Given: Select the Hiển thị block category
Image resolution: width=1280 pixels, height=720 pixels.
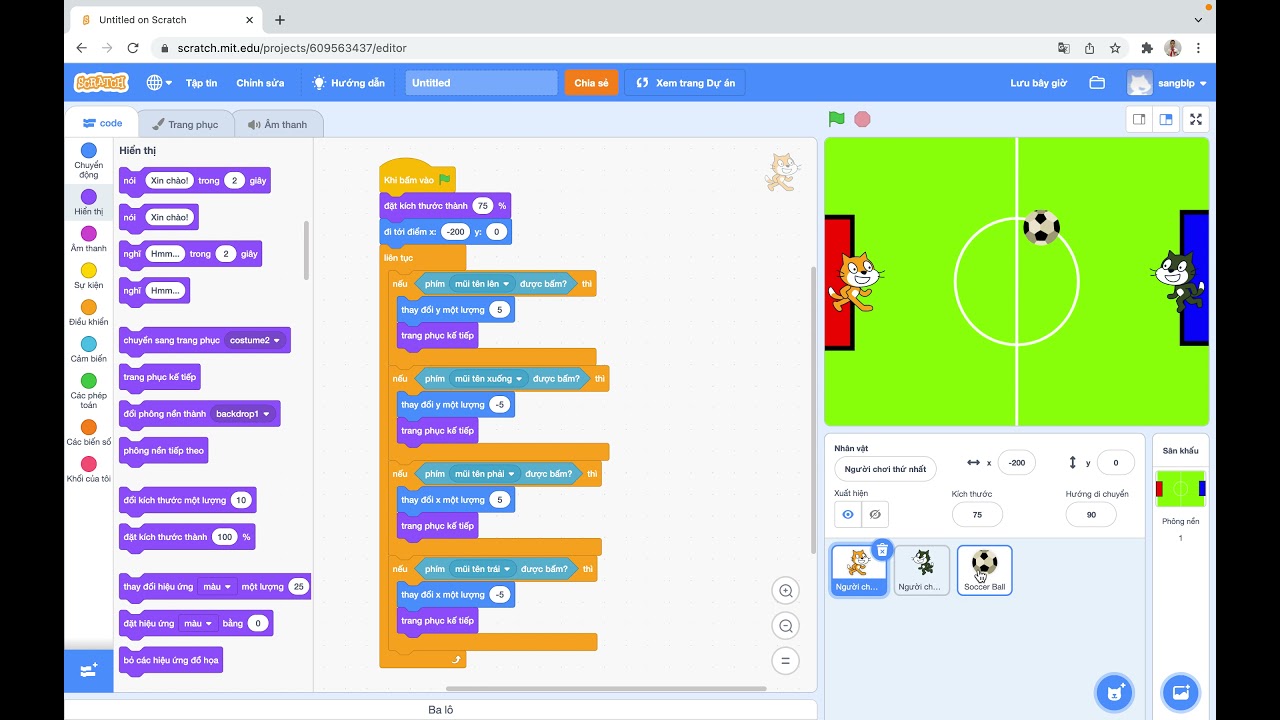Looking at the screenshot, I should [89, 203].
